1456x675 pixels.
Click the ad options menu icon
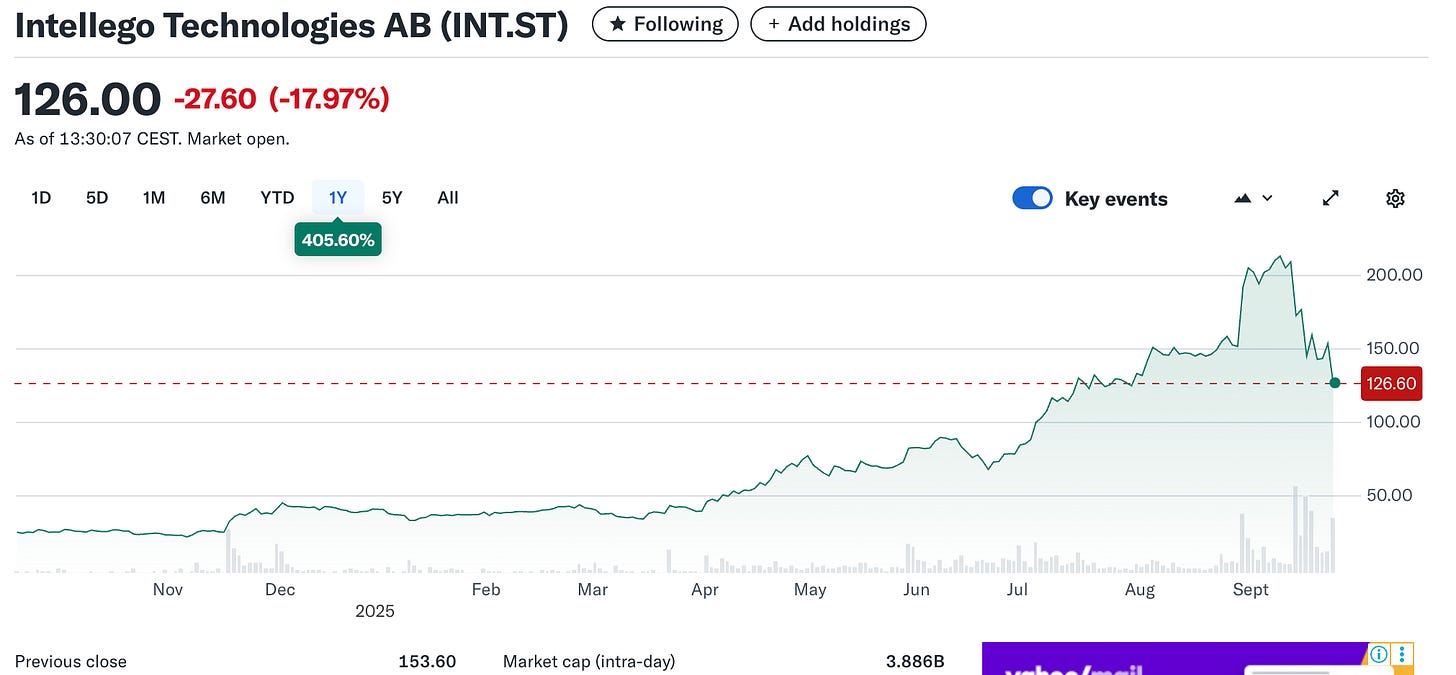point(1403,655)
